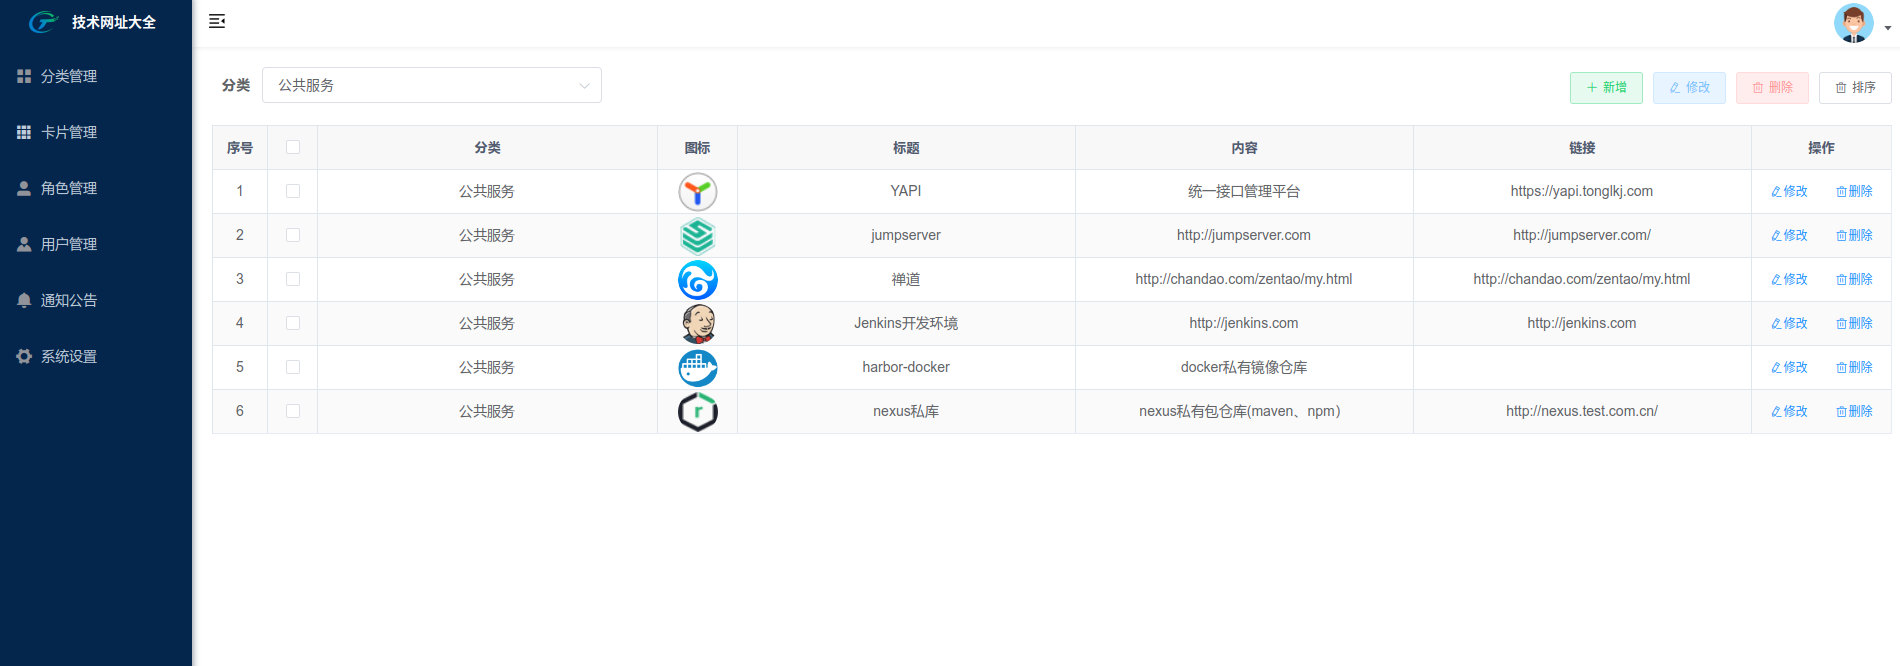The image size is (1900, 666).
Task: Check the checkbox for the YAPI row
Action: [293, 191]
